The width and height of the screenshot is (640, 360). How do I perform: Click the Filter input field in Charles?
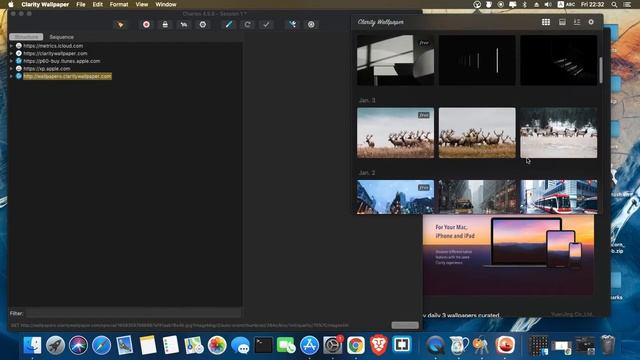tap(133, 313)
